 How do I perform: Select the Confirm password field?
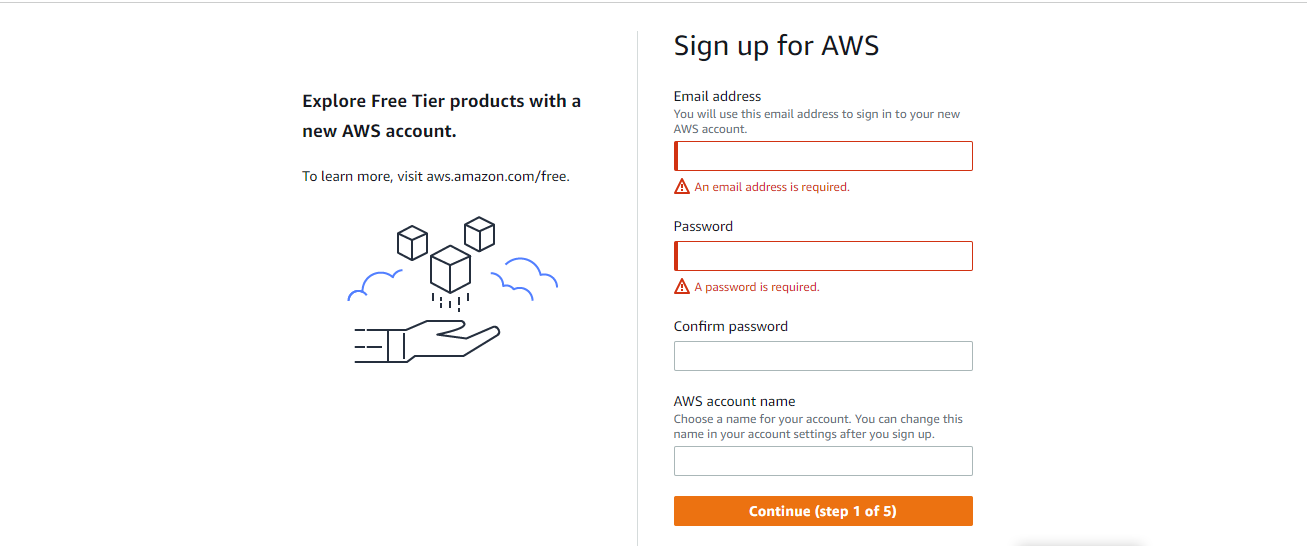(823, 356)
